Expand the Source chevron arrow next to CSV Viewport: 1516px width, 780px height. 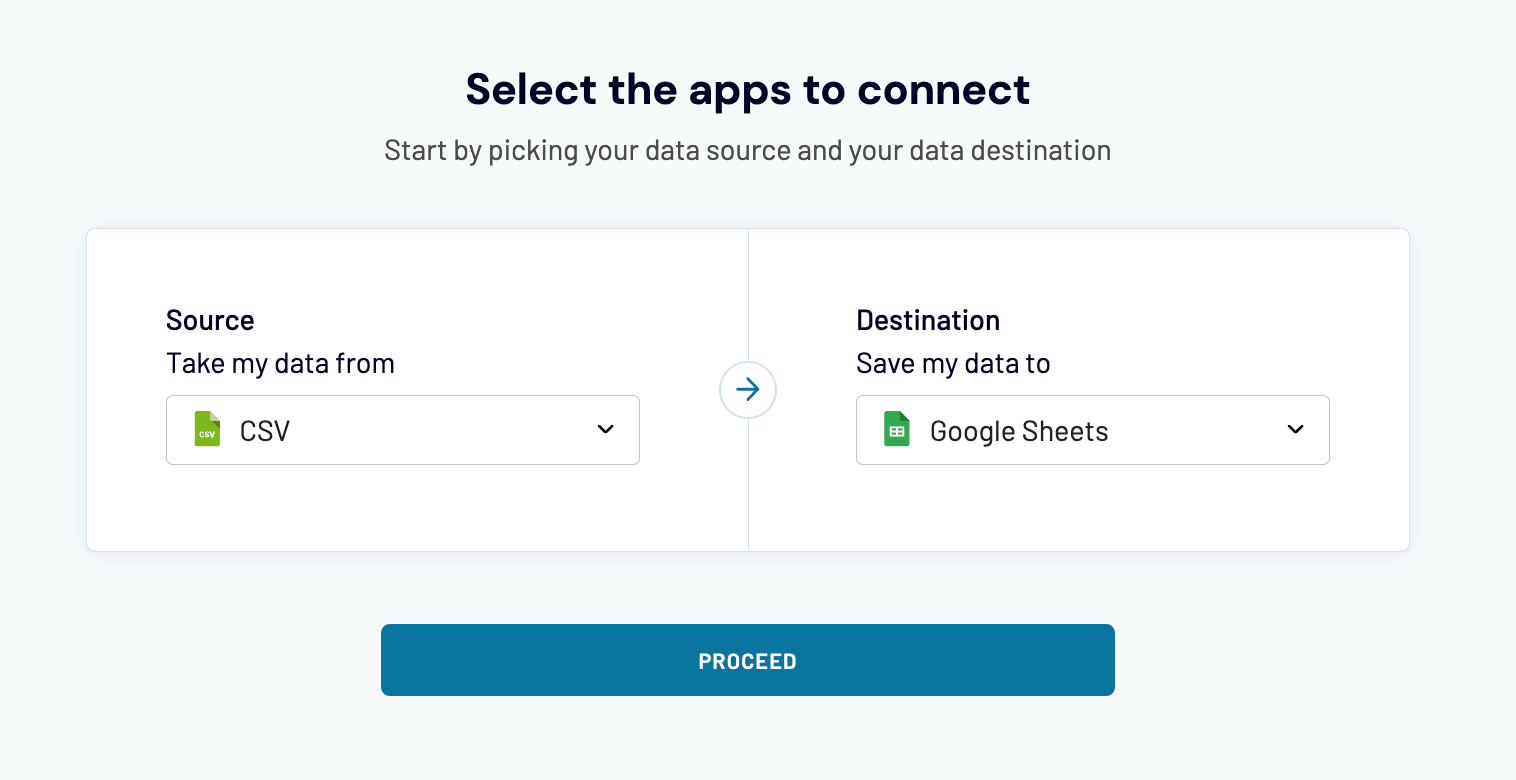605,429
